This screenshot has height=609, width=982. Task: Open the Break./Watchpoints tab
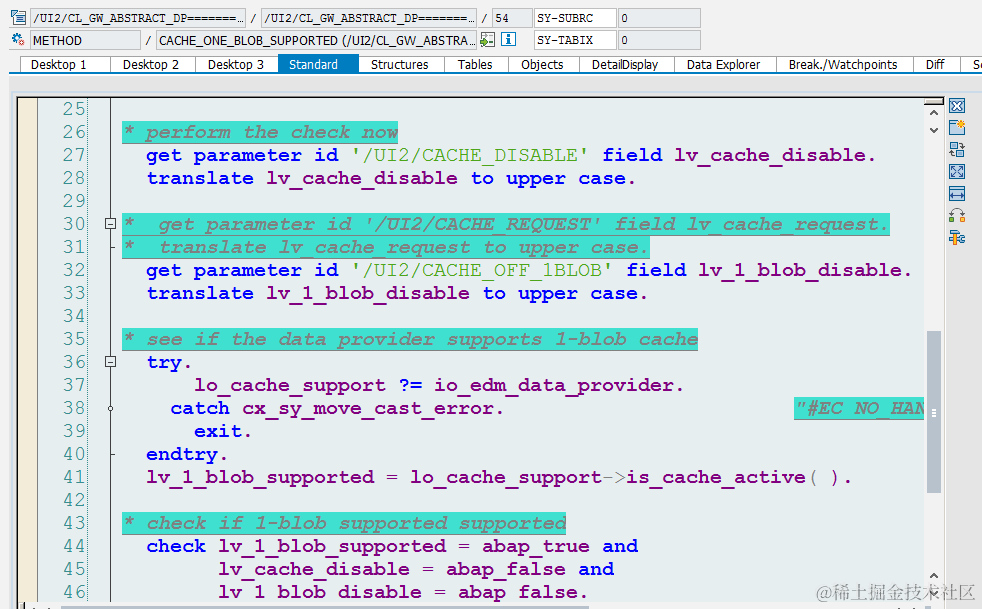844,65
